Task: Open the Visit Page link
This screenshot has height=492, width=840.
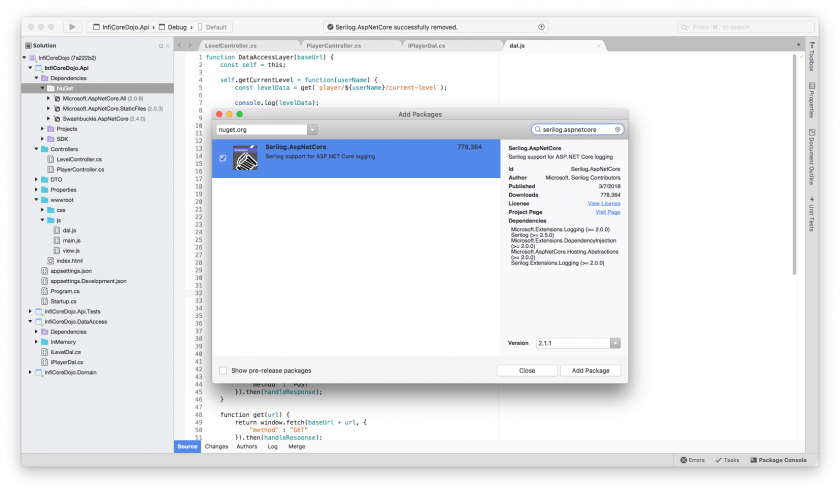Action: [x=608, y=212]
